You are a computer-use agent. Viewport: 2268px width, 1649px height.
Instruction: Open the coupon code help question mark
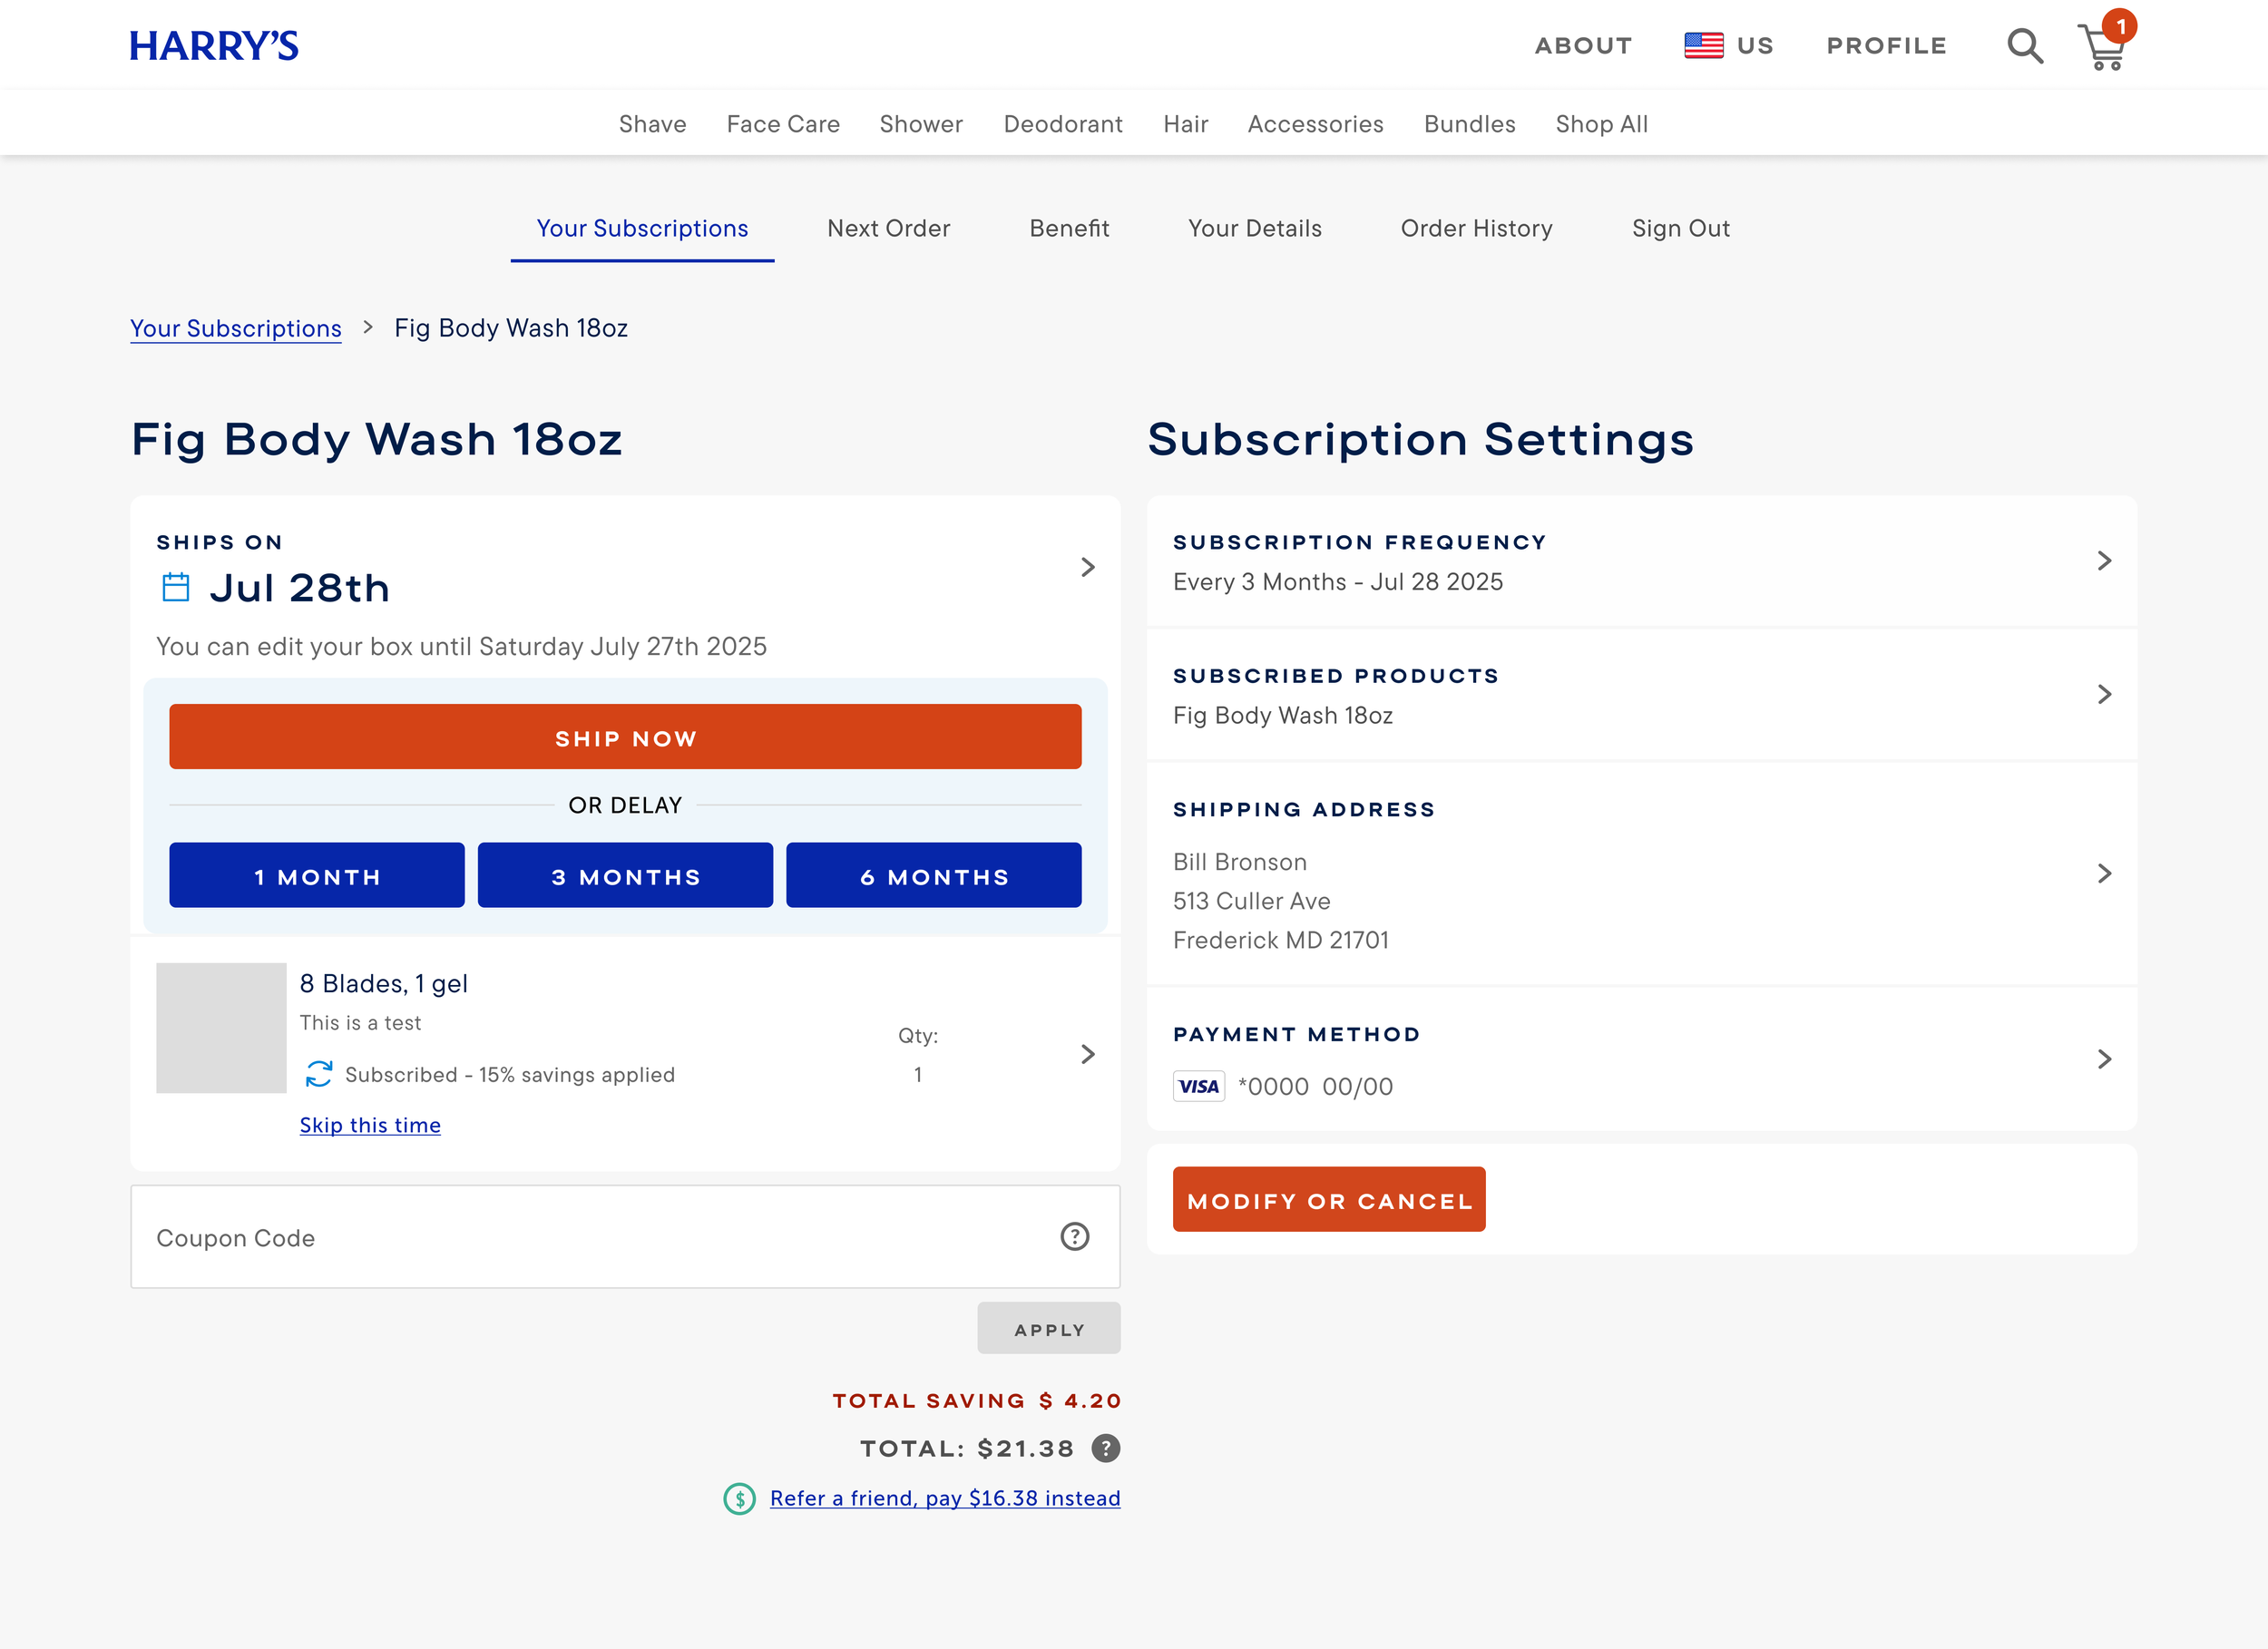click(x=1075, y=1237)
